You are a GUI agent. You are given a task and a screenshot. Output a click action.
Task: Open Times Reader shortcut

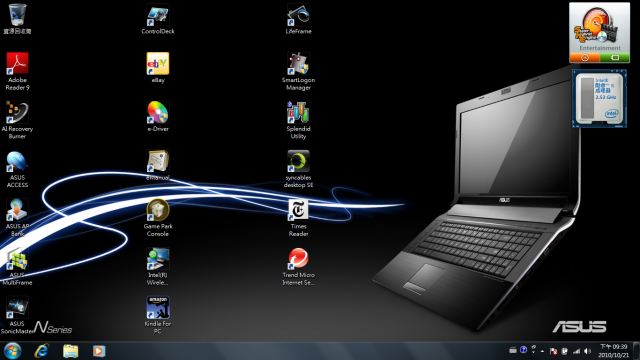click(x=298, y=217)
